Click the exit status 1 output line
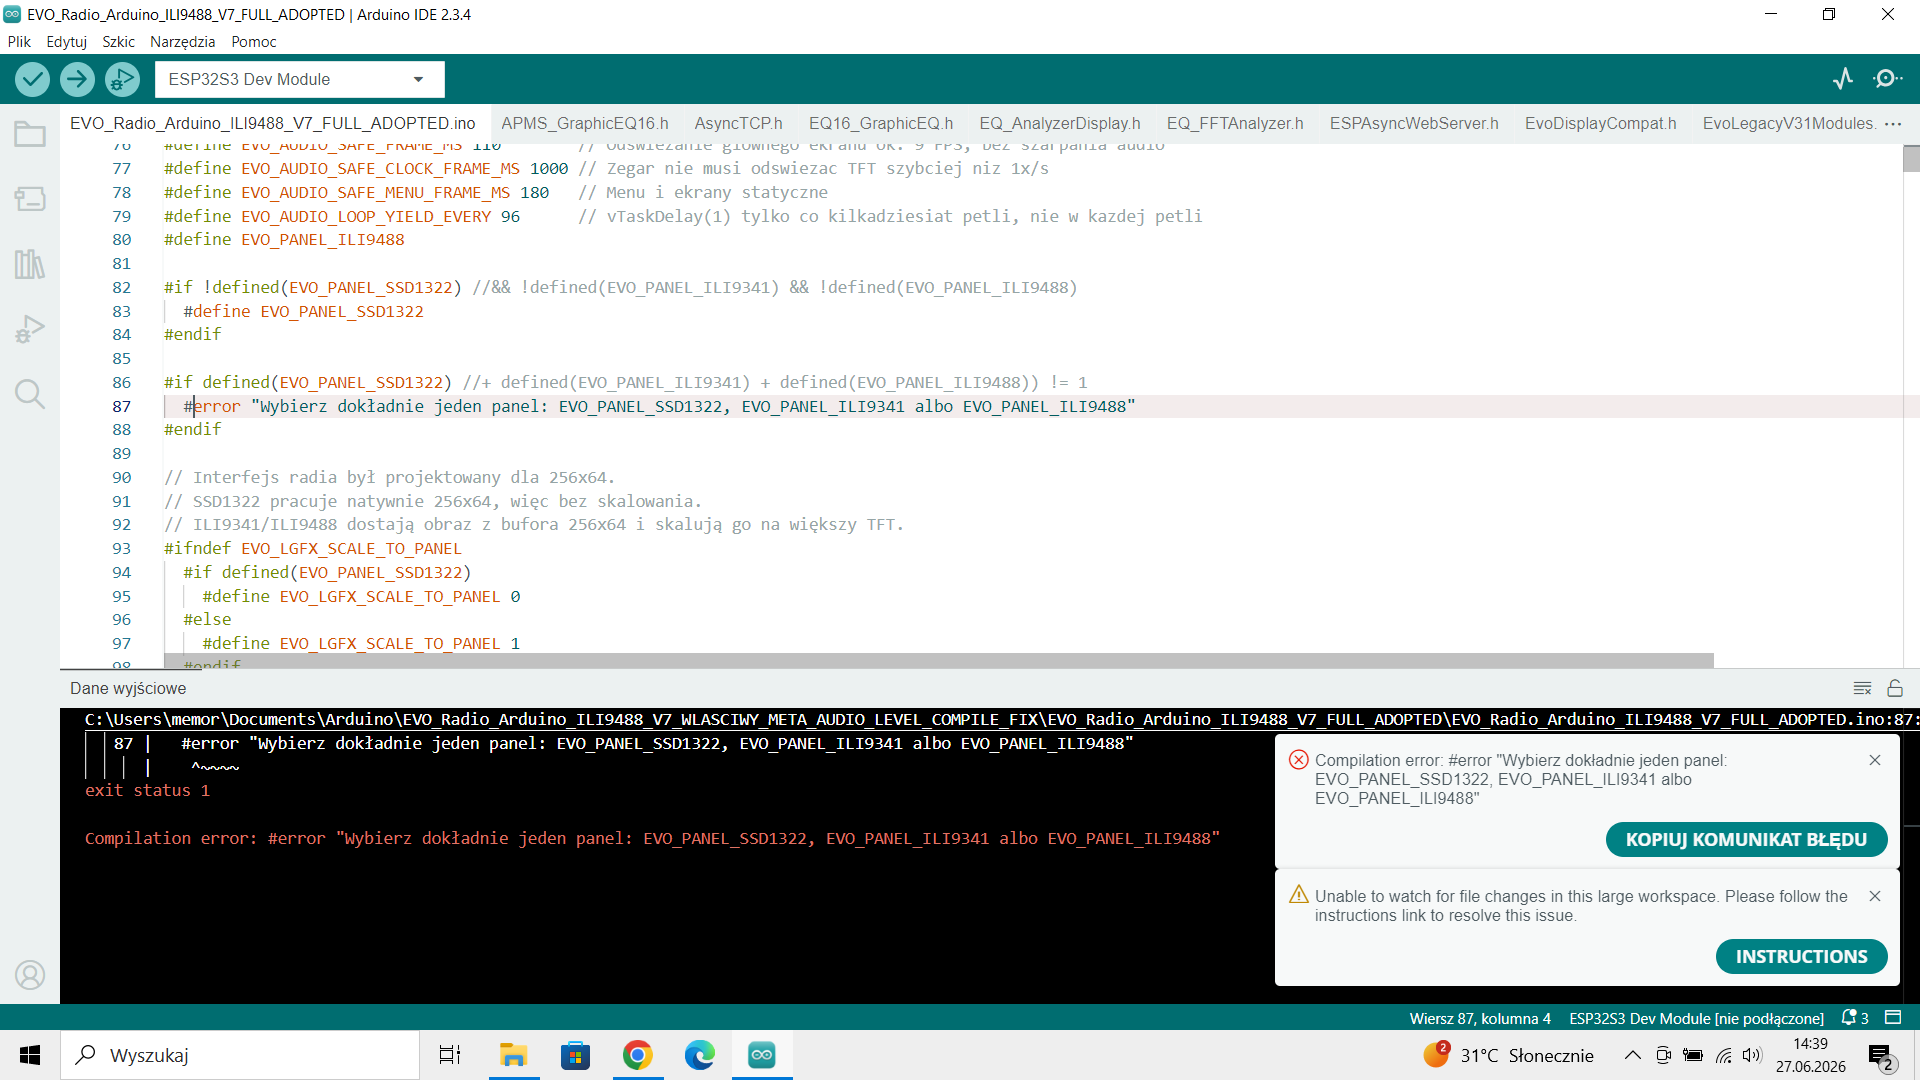Image resolution: width=1920 pixels, height=1080 pixels. click(x=147, y=791)
